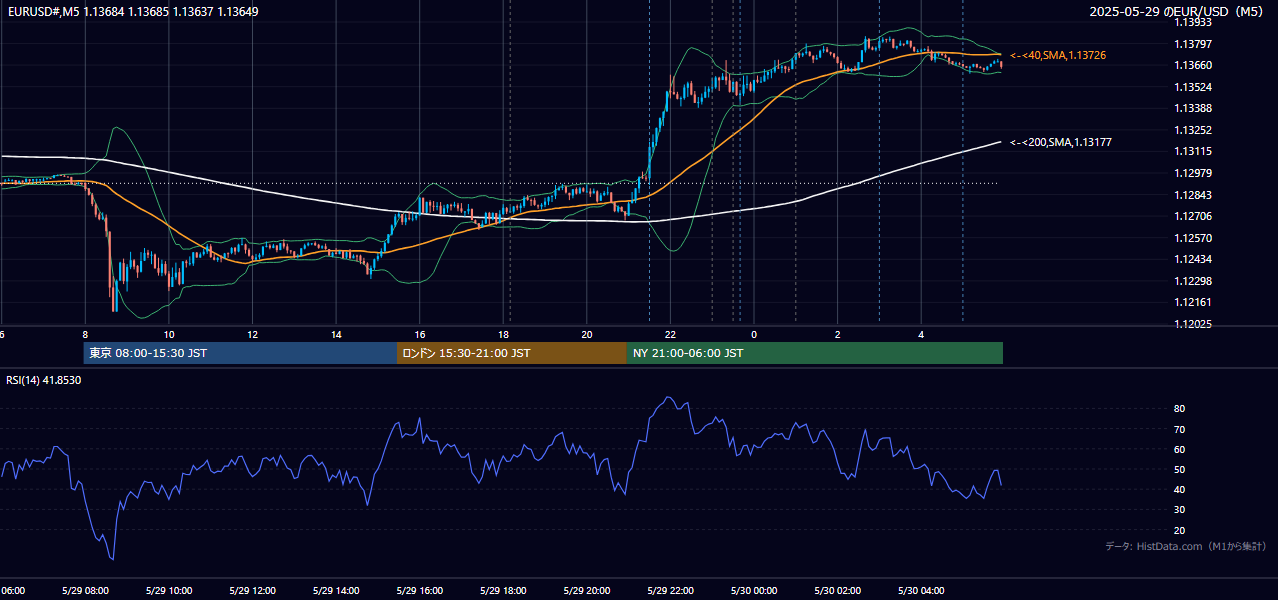Image resolution: width=1278 pixels, height=600 pixels.
Task: Select the ロンドン 15:30-21:00 JST session bar
Action: (512, 353)
